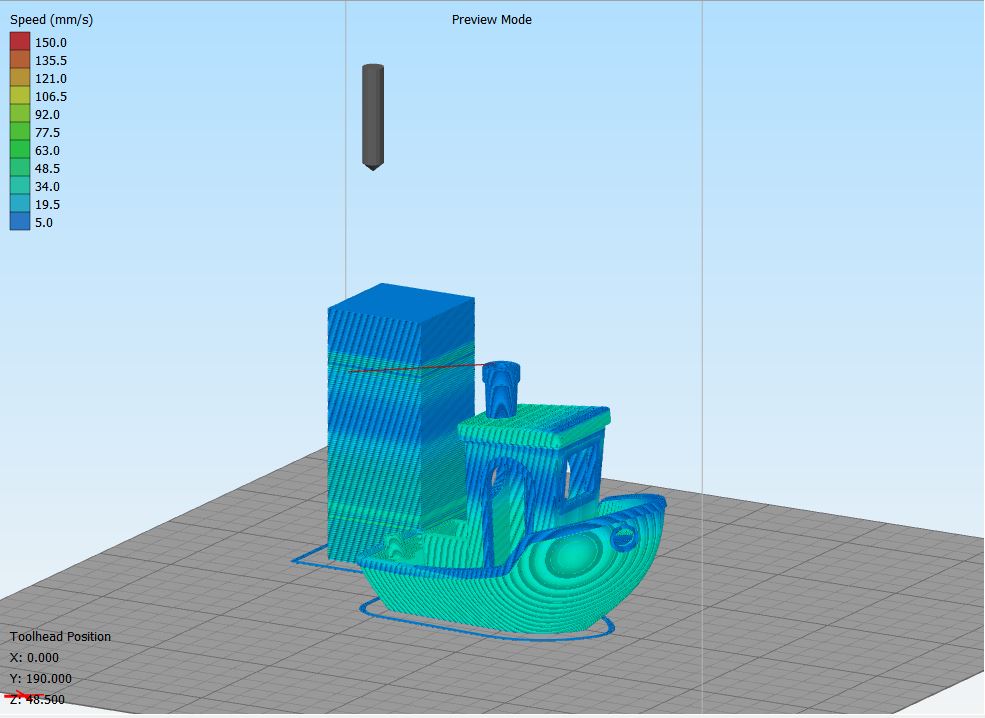Choose the 48.5 speed legend swatch
This screenshot has height=718, width=985.
(19, 168)
